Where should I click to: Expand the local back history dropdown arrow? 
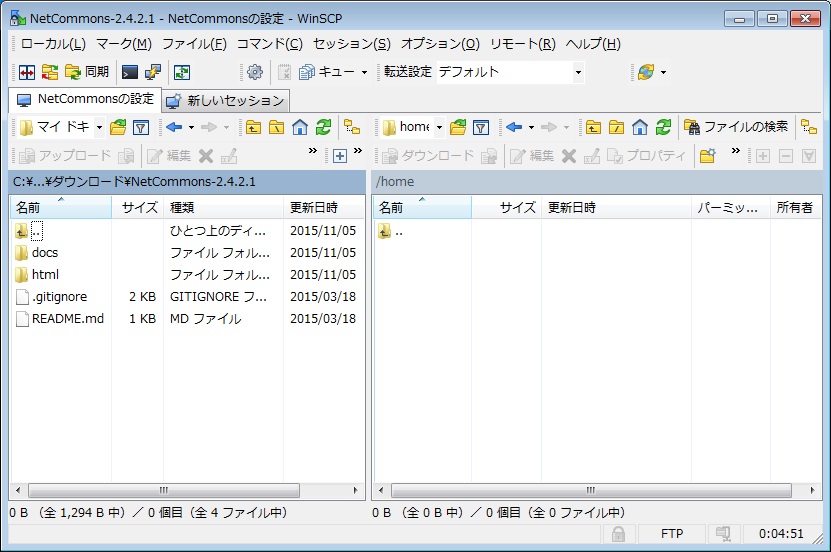(x=191, y=127)
